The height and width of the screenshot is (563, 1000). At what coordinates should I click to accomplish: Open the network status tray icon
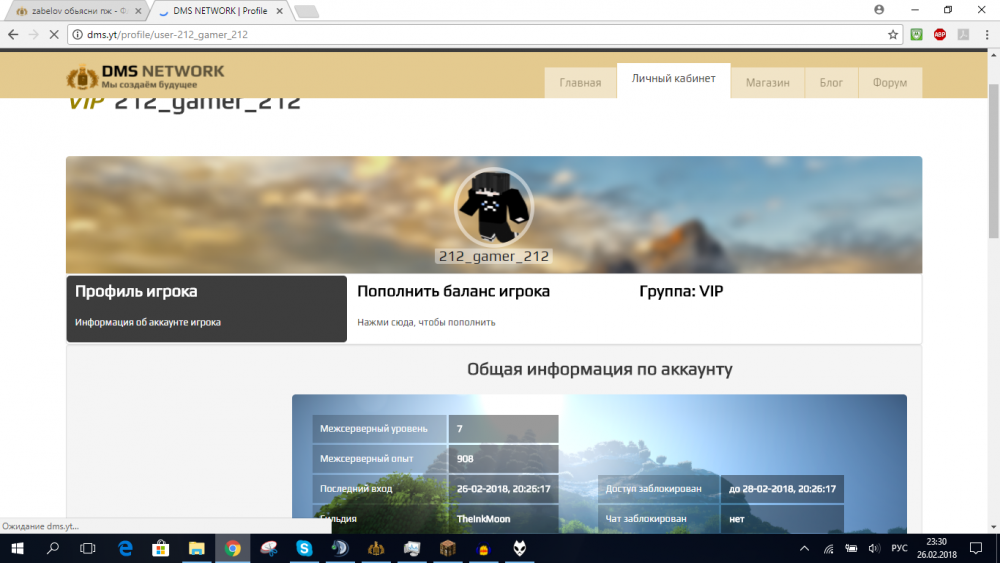828,548
